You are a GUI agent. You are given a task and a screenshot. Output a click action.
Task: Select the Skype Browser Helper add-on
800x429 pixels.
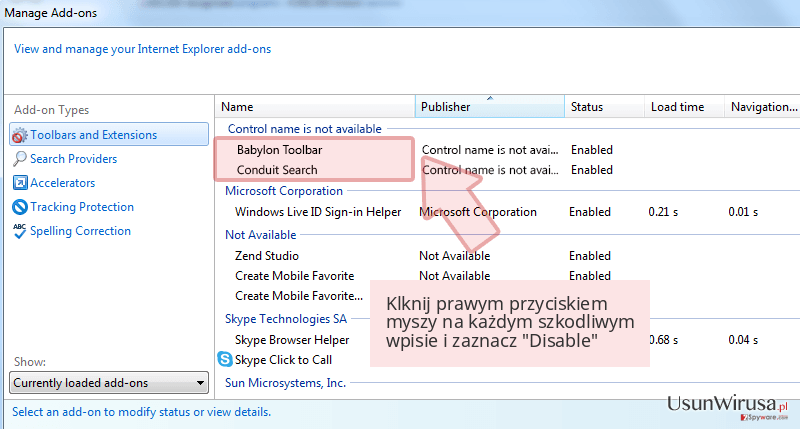(292, 340)
